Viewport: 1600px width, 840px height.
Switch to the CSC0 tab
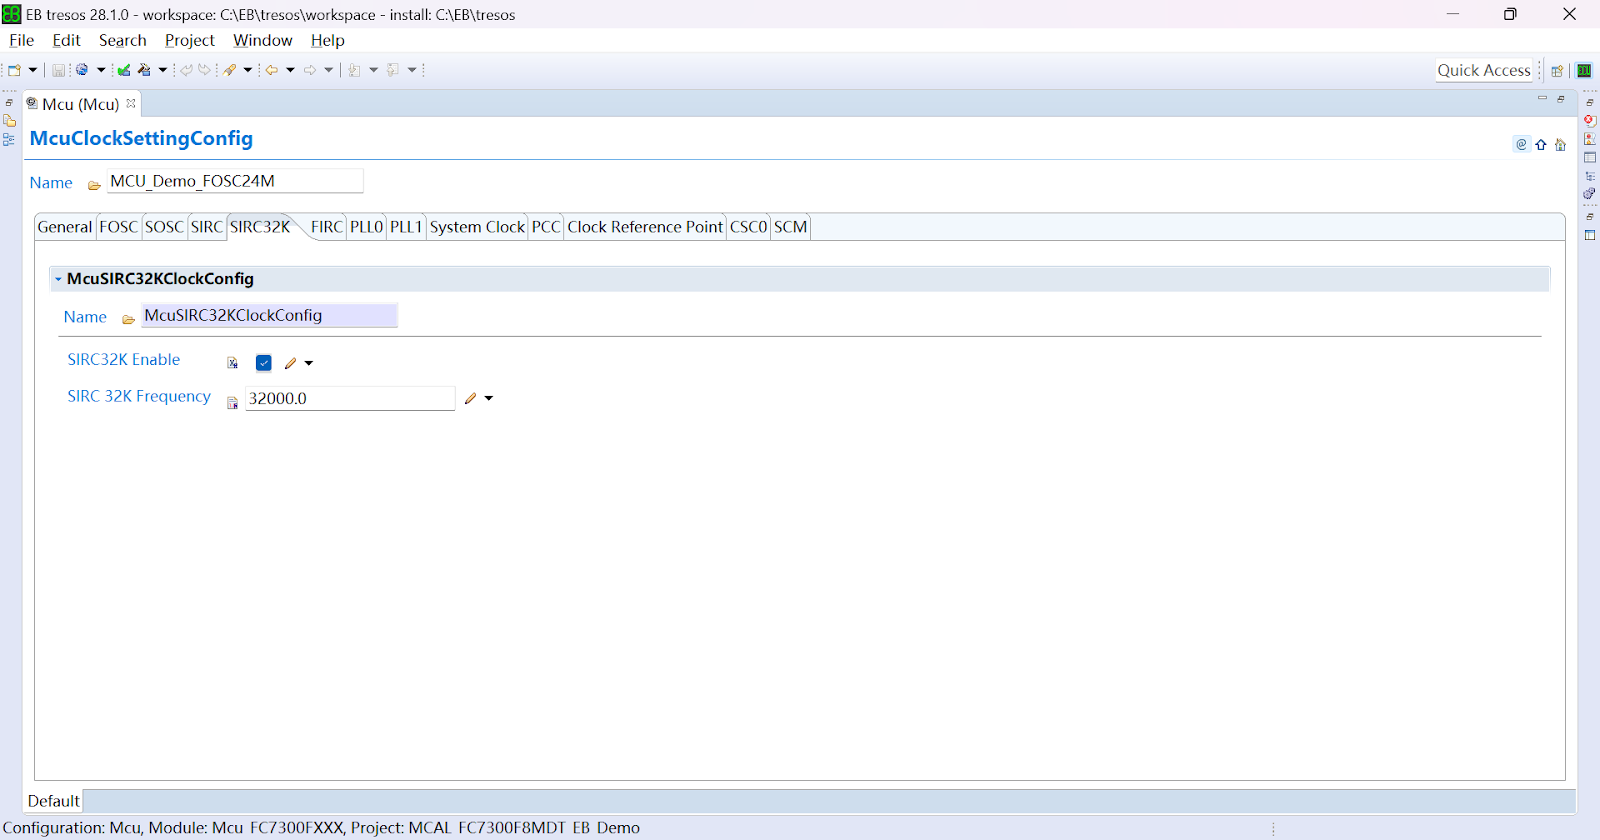[748, 227]
